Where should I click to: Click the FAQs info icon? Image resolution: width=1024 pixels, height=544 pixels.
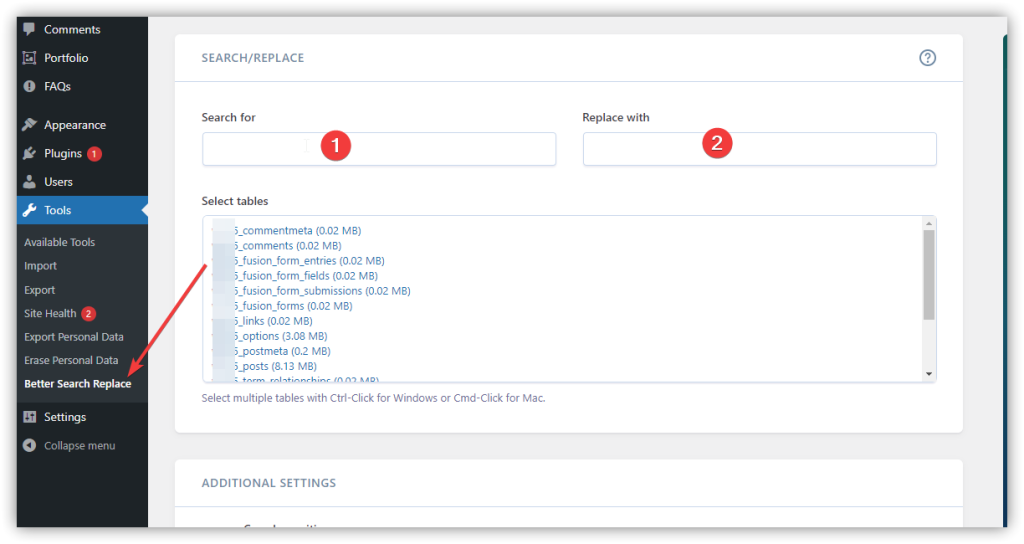pos(30,87)
